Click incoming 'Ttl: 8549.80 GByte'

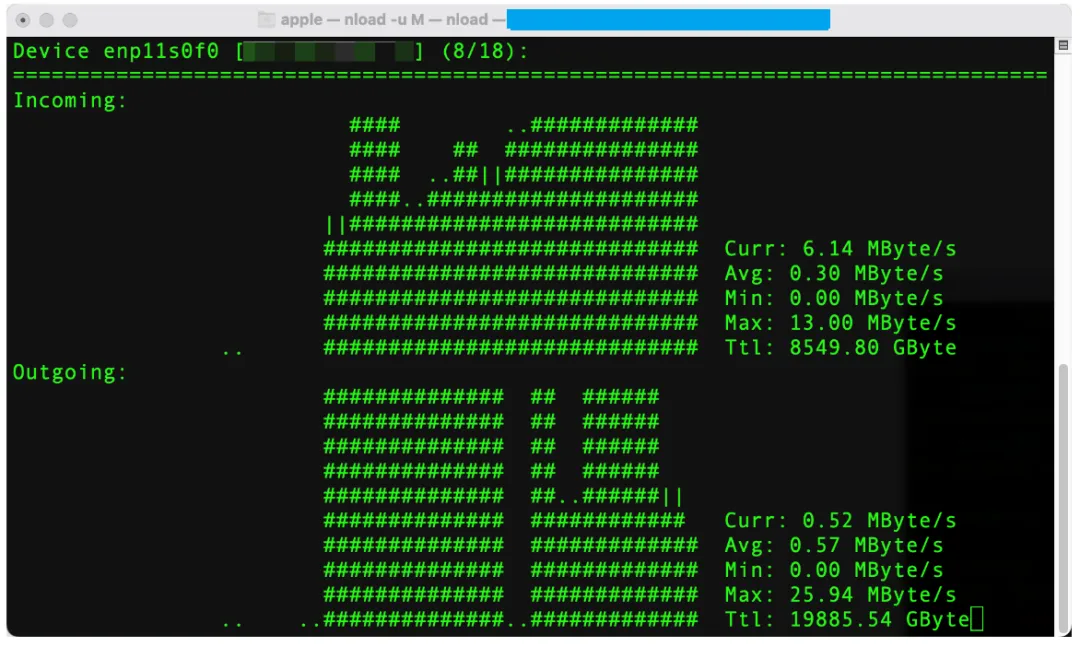840,347
